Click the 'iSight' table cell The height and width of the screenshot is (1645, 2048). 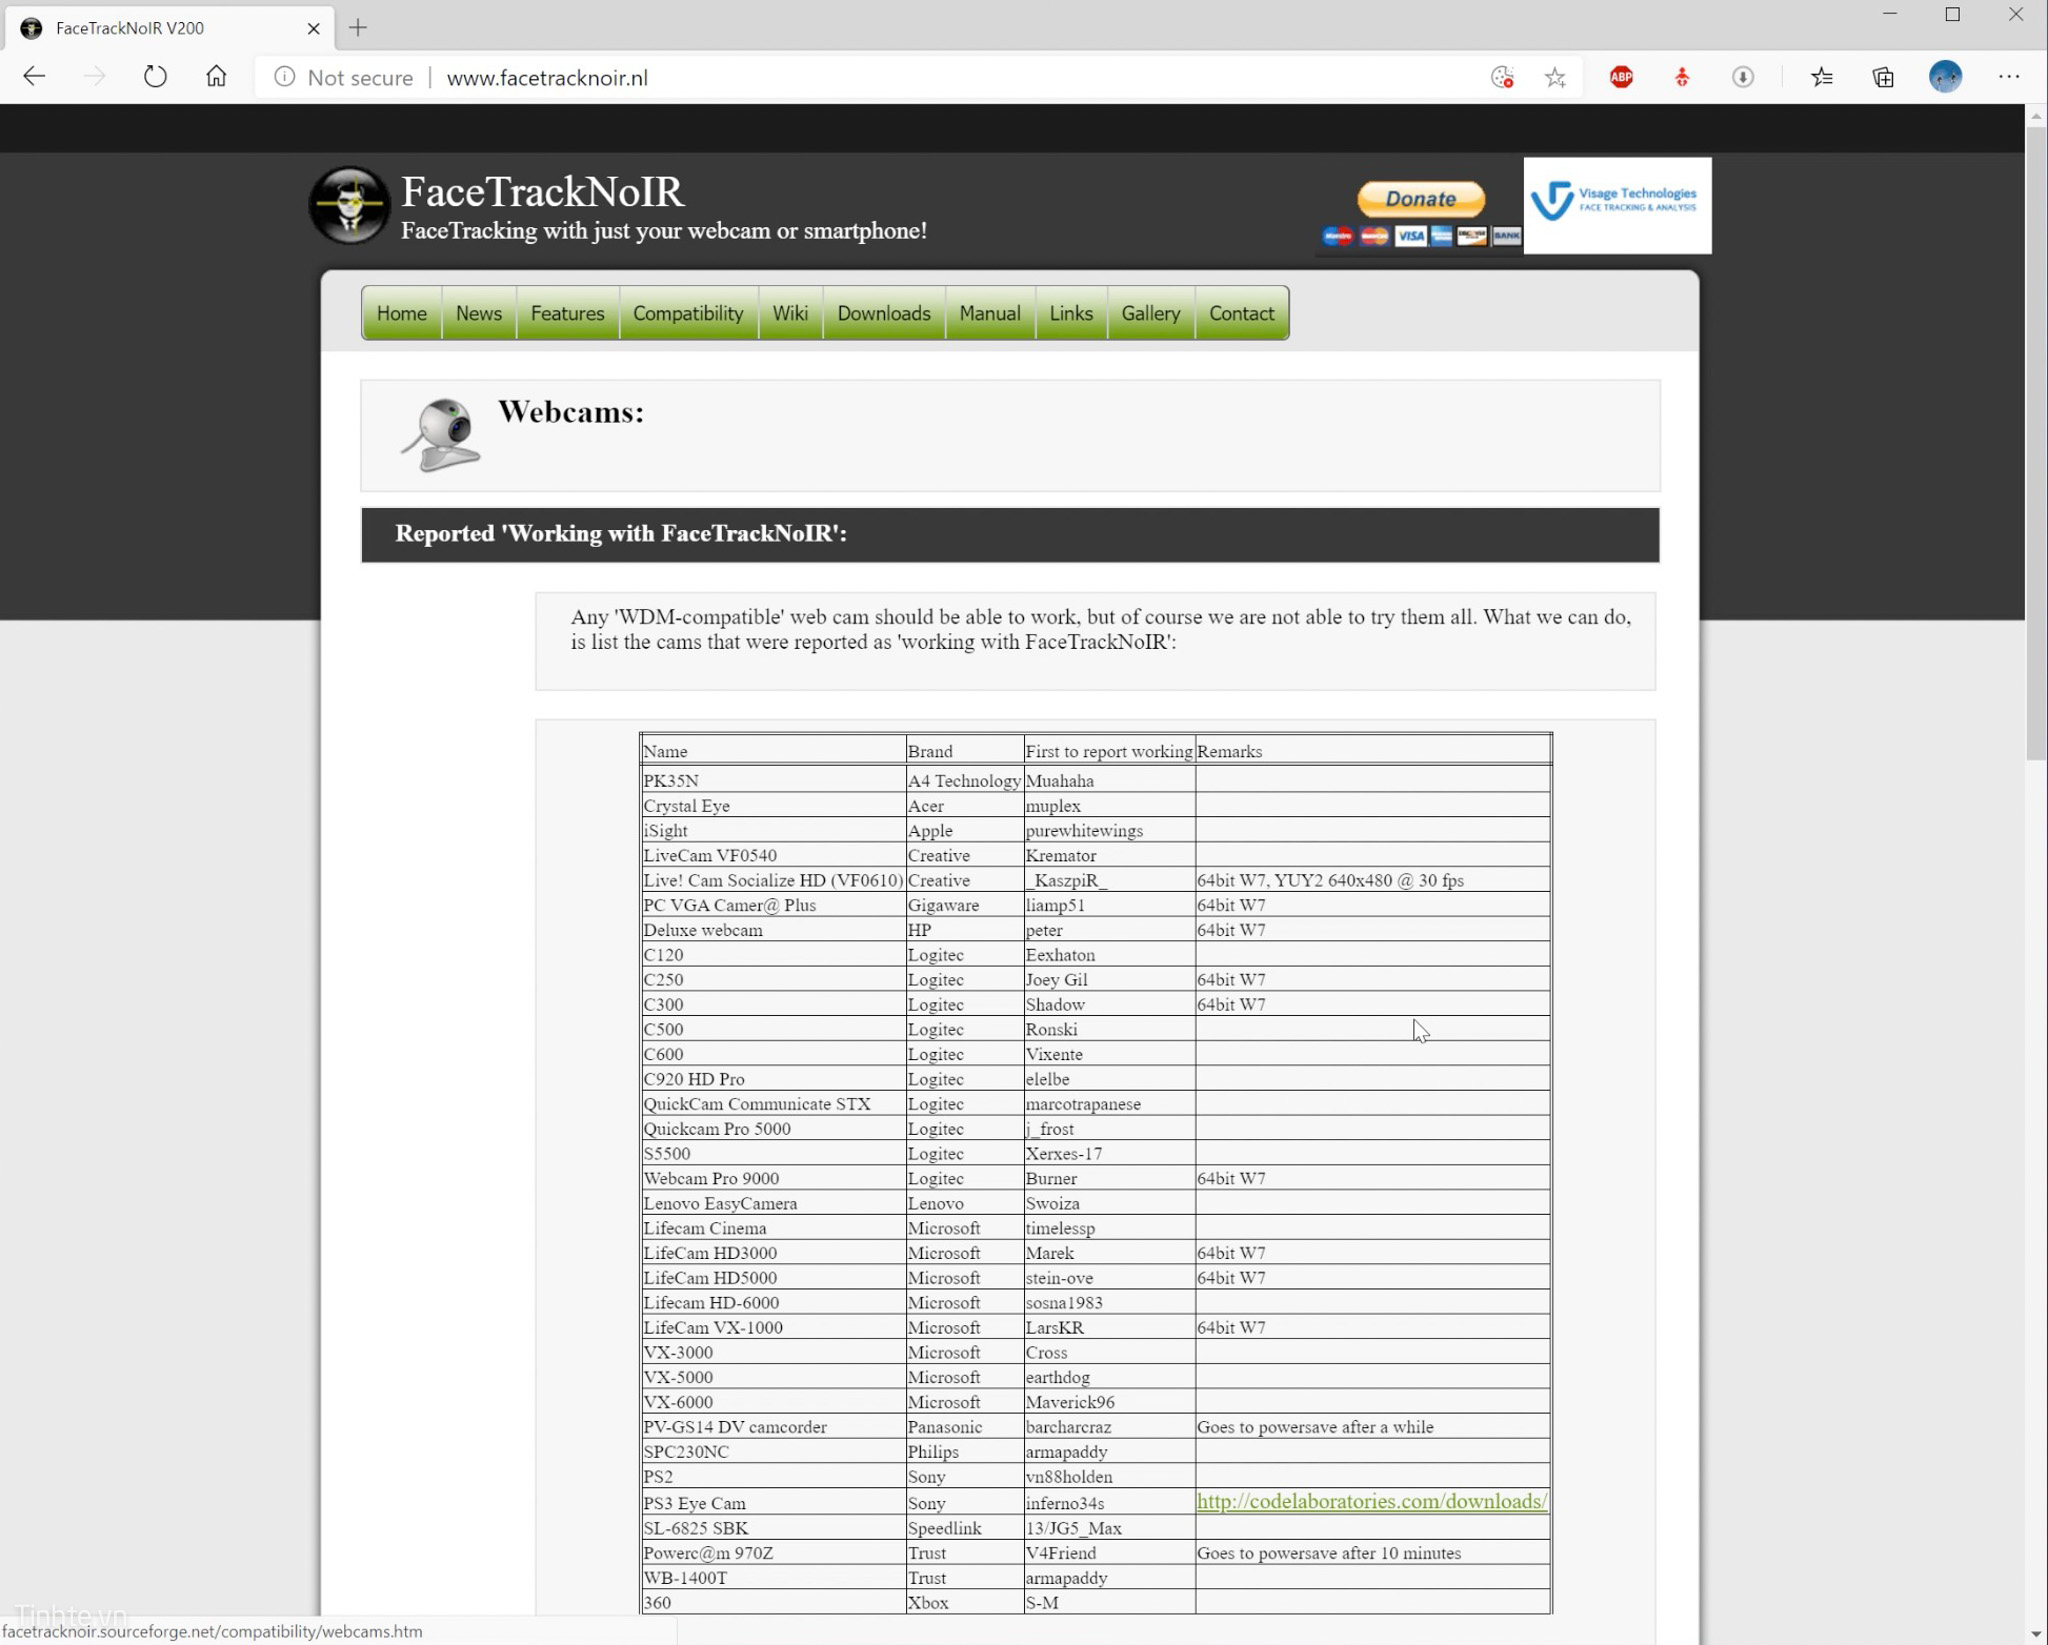(773, 830)
